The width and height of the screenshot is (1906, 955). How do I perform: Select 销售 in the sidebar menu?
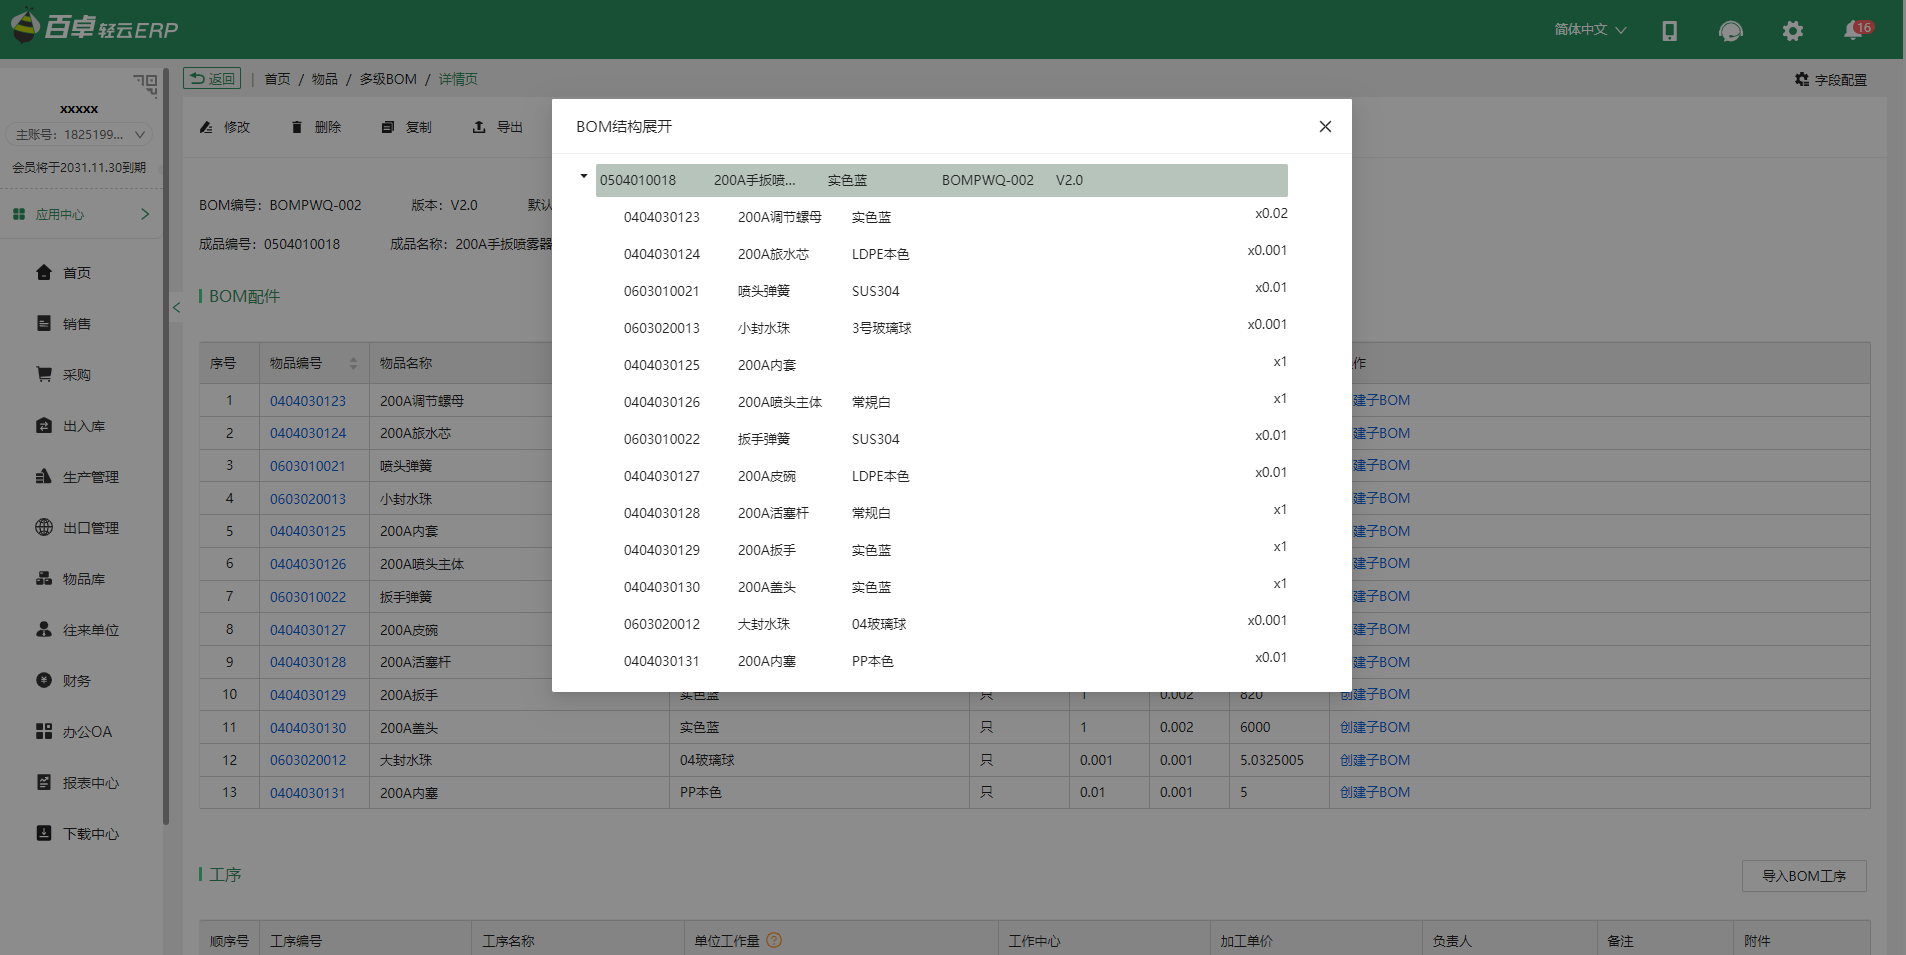pos(77,324)
